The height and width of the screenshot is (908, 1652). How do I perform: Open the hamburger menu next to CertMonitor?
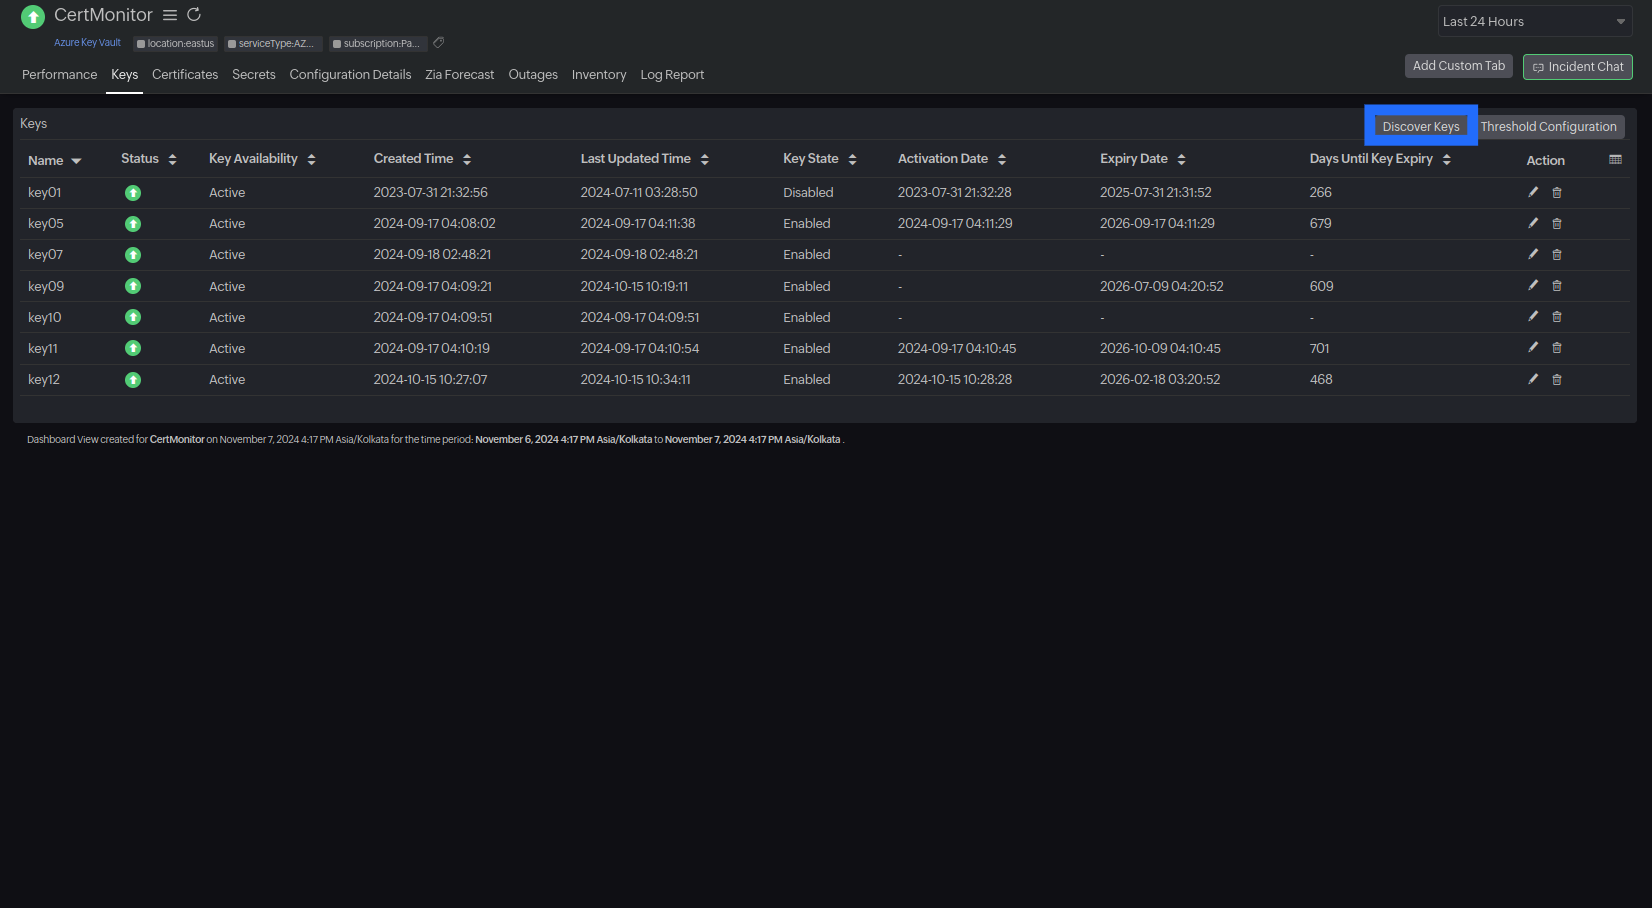[x=170, y=15]
